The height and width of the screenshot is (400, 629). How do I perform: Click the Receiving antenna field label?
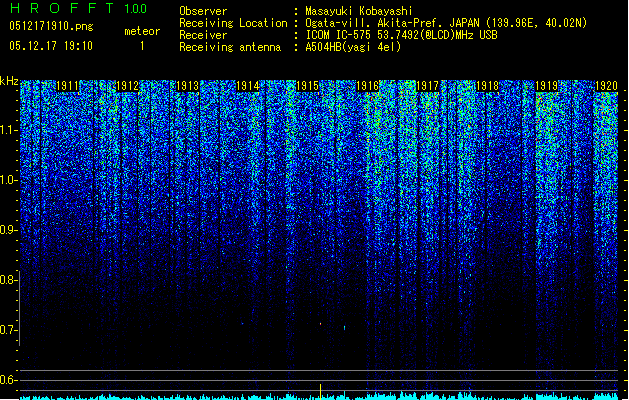coord(230,47)
